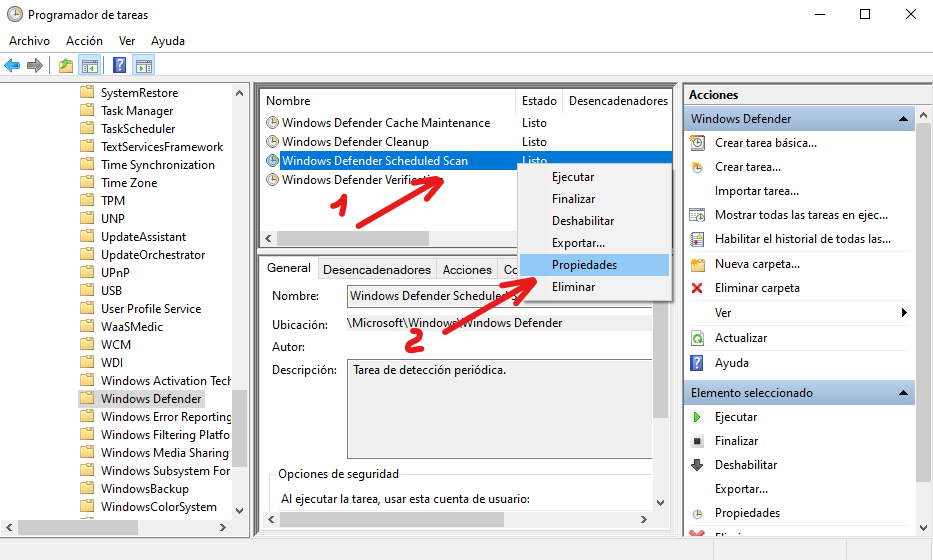Open the Ayuda menu in menu bar
The width and height of the screenshot is (933, 560).
tap(168, 41)
